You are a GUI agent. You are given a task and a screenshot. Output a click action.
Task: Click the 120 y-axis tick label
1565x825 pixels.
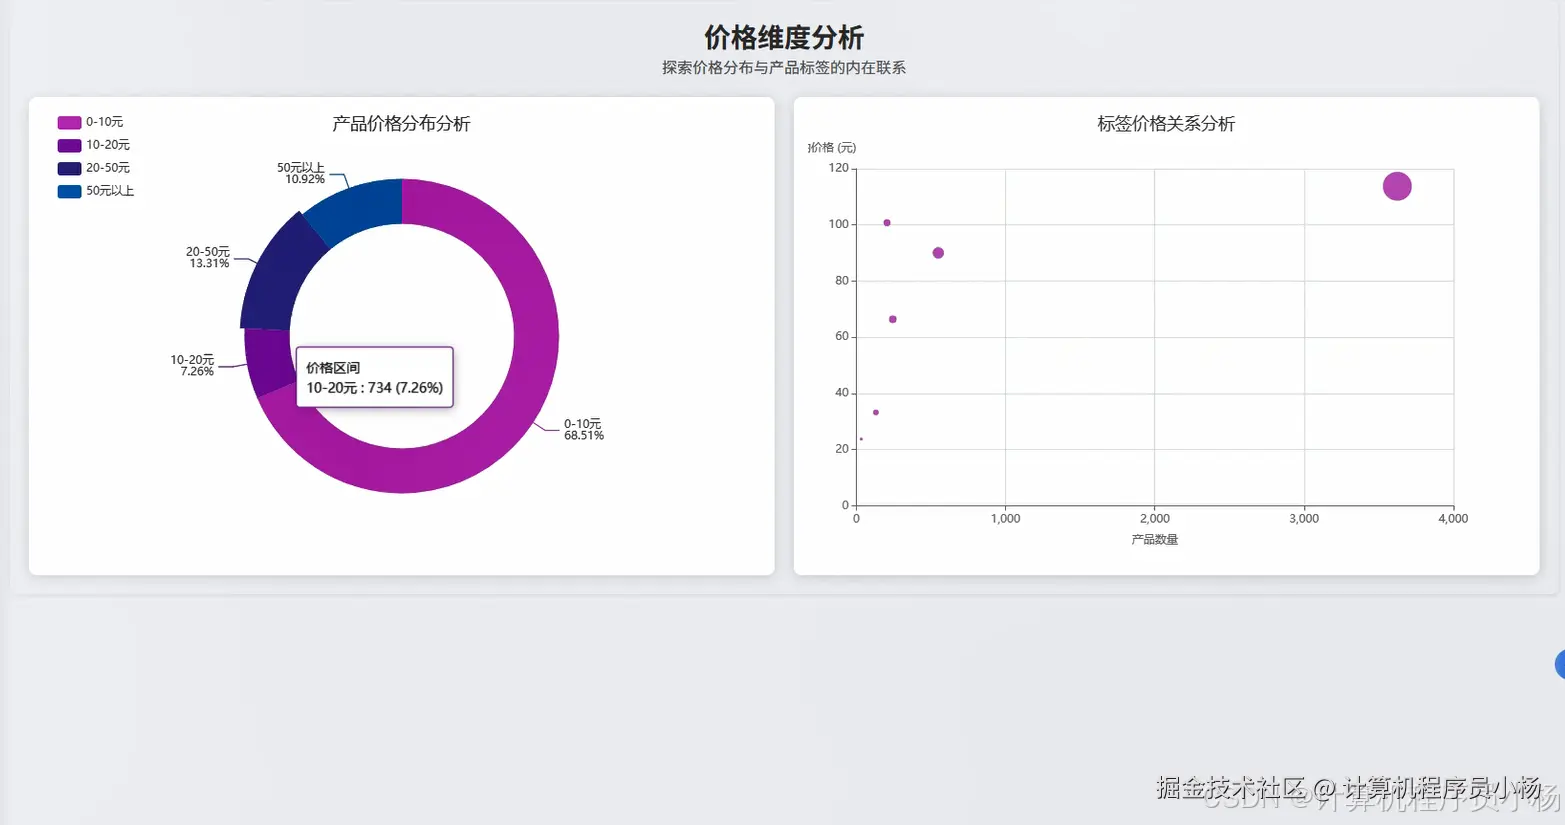coord(838,168)
